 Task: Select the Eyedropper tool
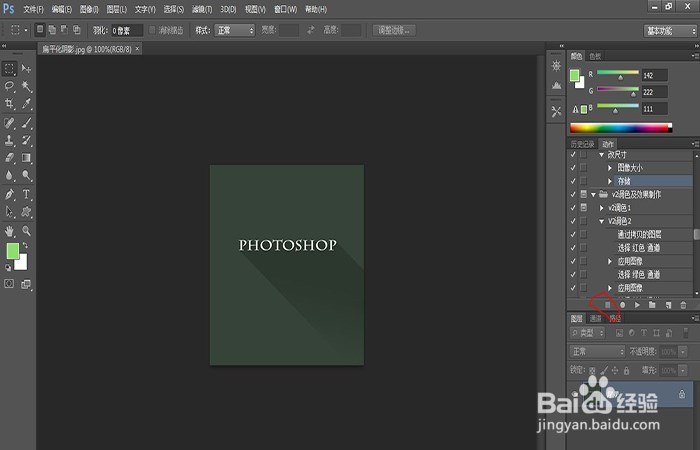[x=26, y=104]
